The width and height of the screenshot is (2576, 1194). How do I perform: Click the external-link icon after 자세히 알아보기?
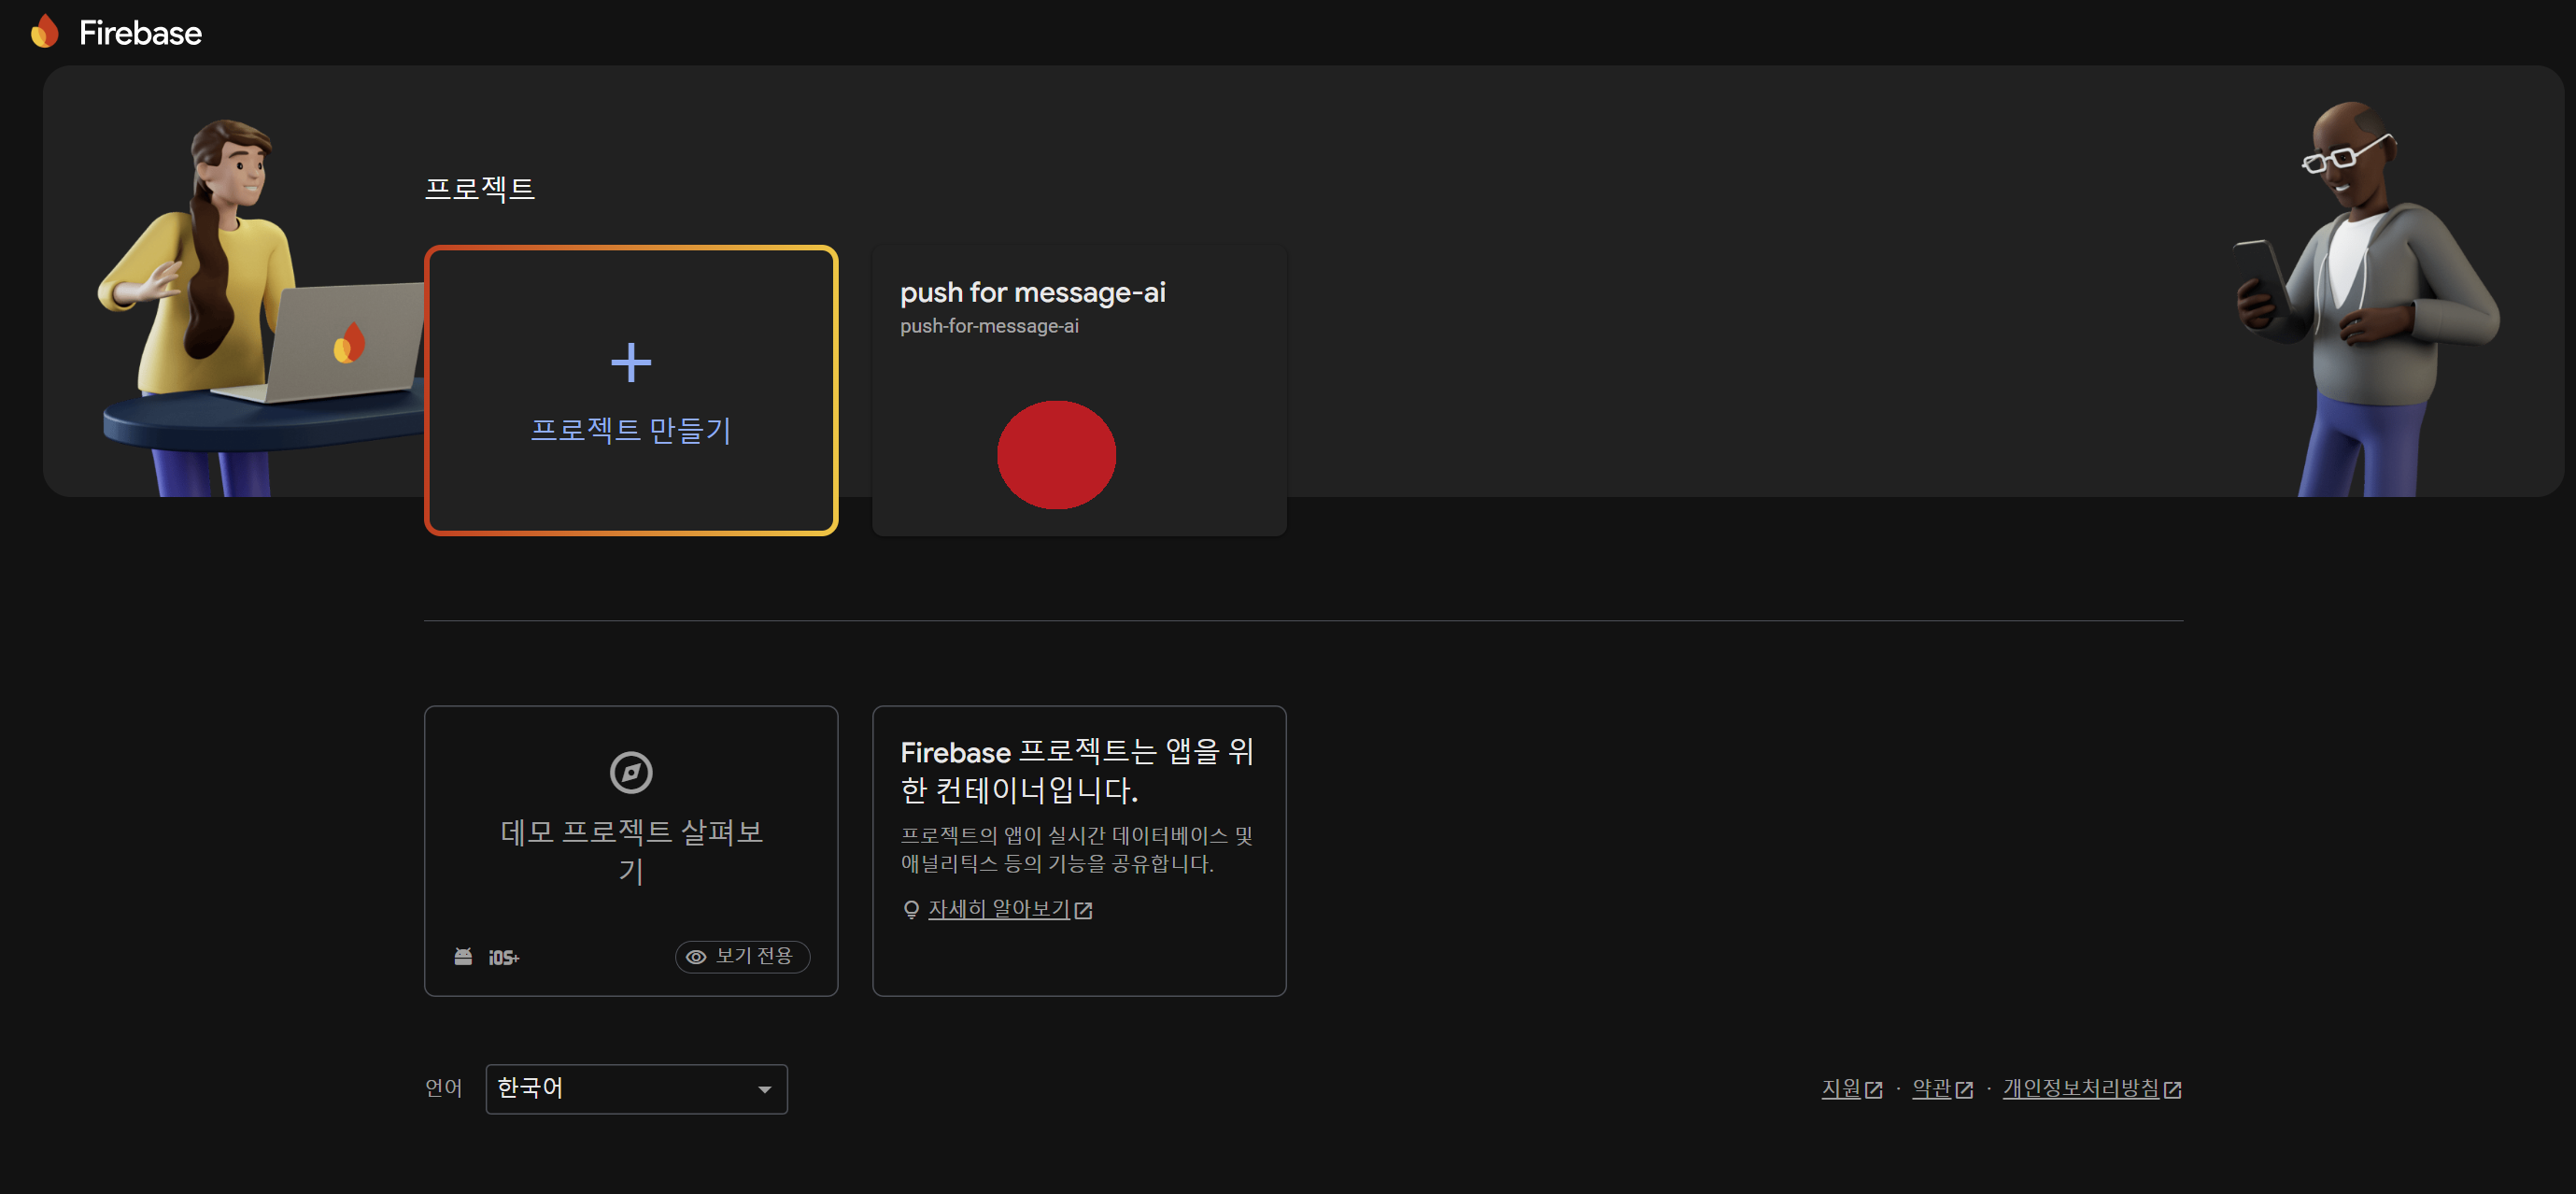tap(1083, 910)
